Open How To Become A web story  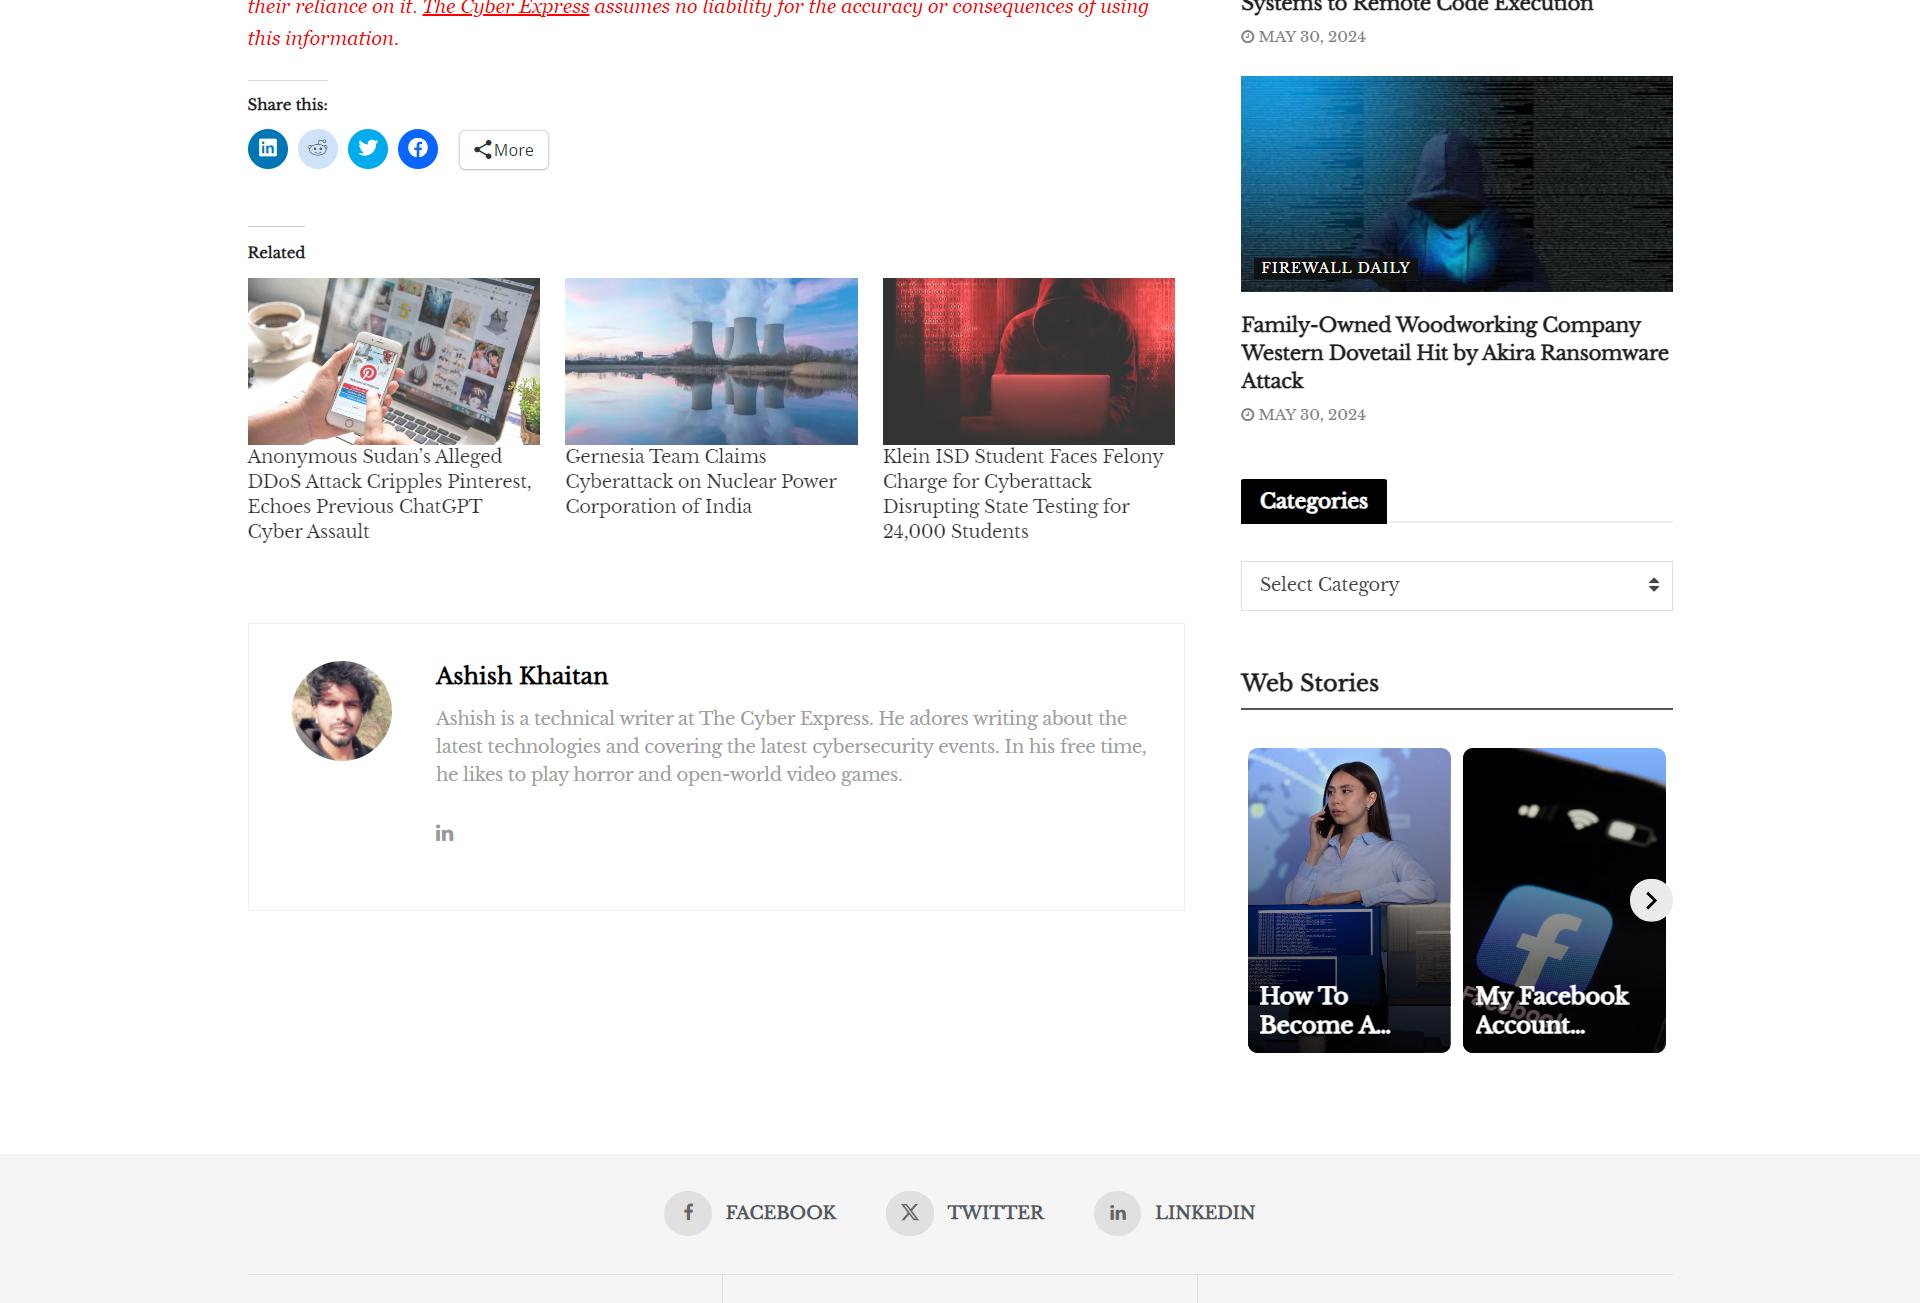[1348, 900]
